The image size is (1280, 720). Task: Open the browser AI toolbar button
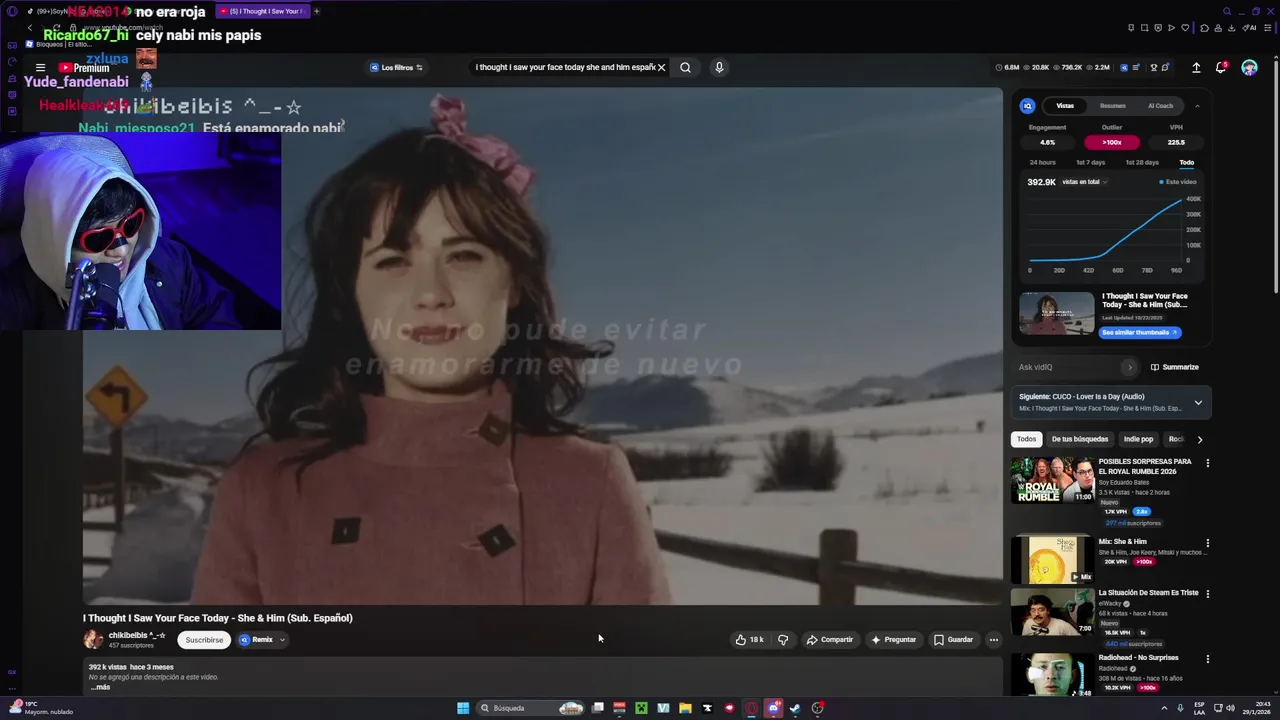tap(1250, 28)
